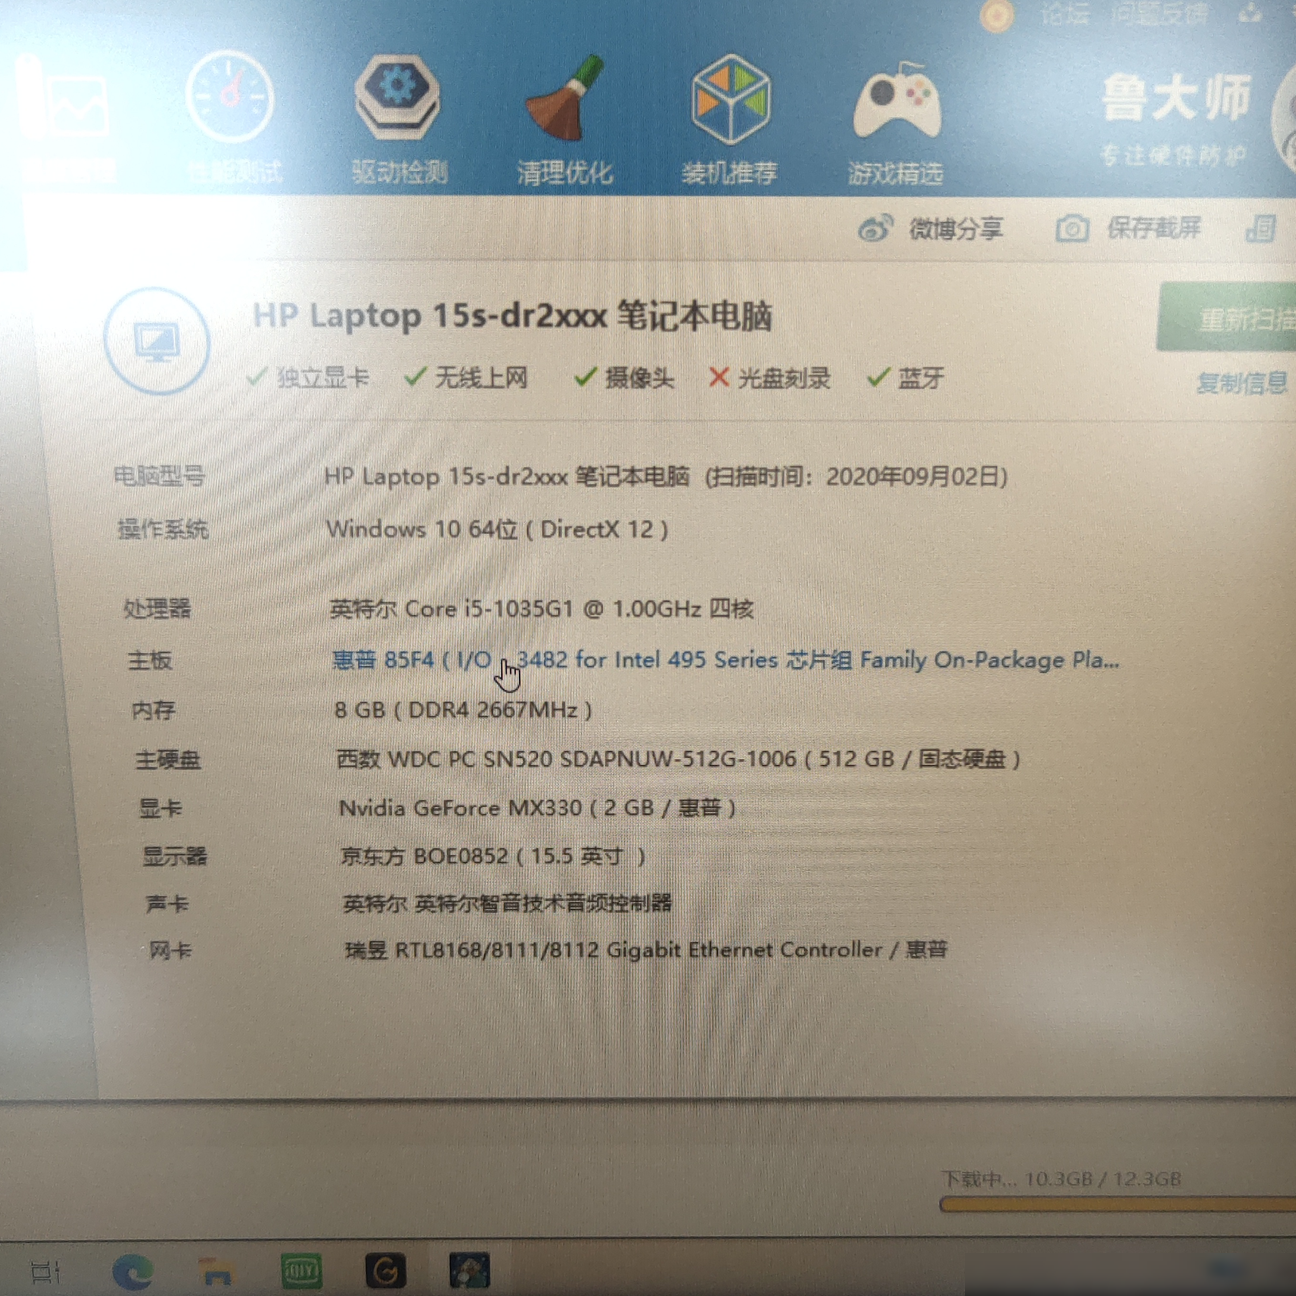This screenshot has height=1296, width=1296.
Task: Click the Windows 10 64位 DirectX 12 value
Action: point(497,529)
